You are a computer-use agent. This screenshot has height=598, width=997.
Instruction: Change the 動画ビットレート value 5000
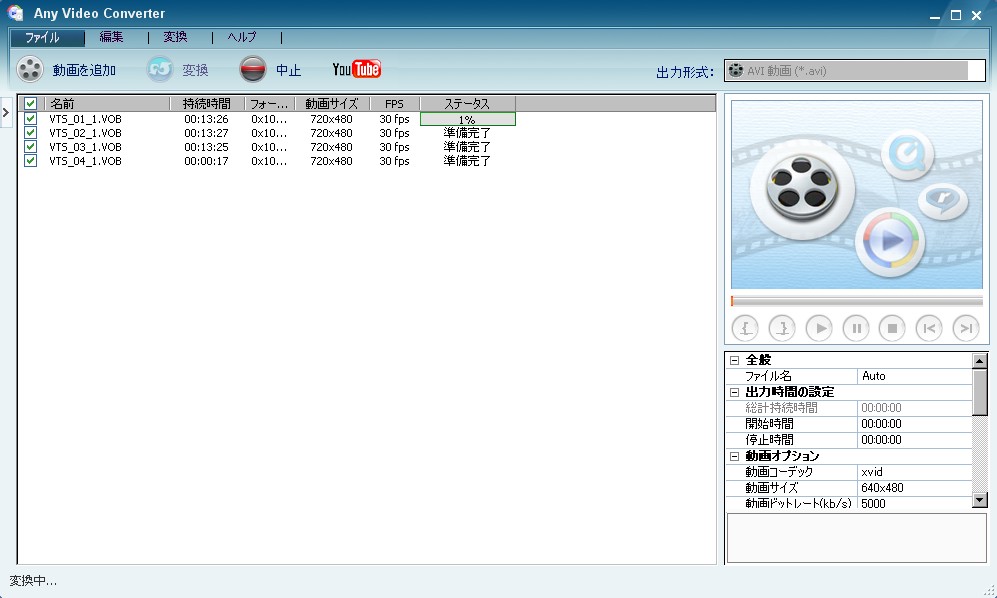pyautogui.click(x=915, y=503)
